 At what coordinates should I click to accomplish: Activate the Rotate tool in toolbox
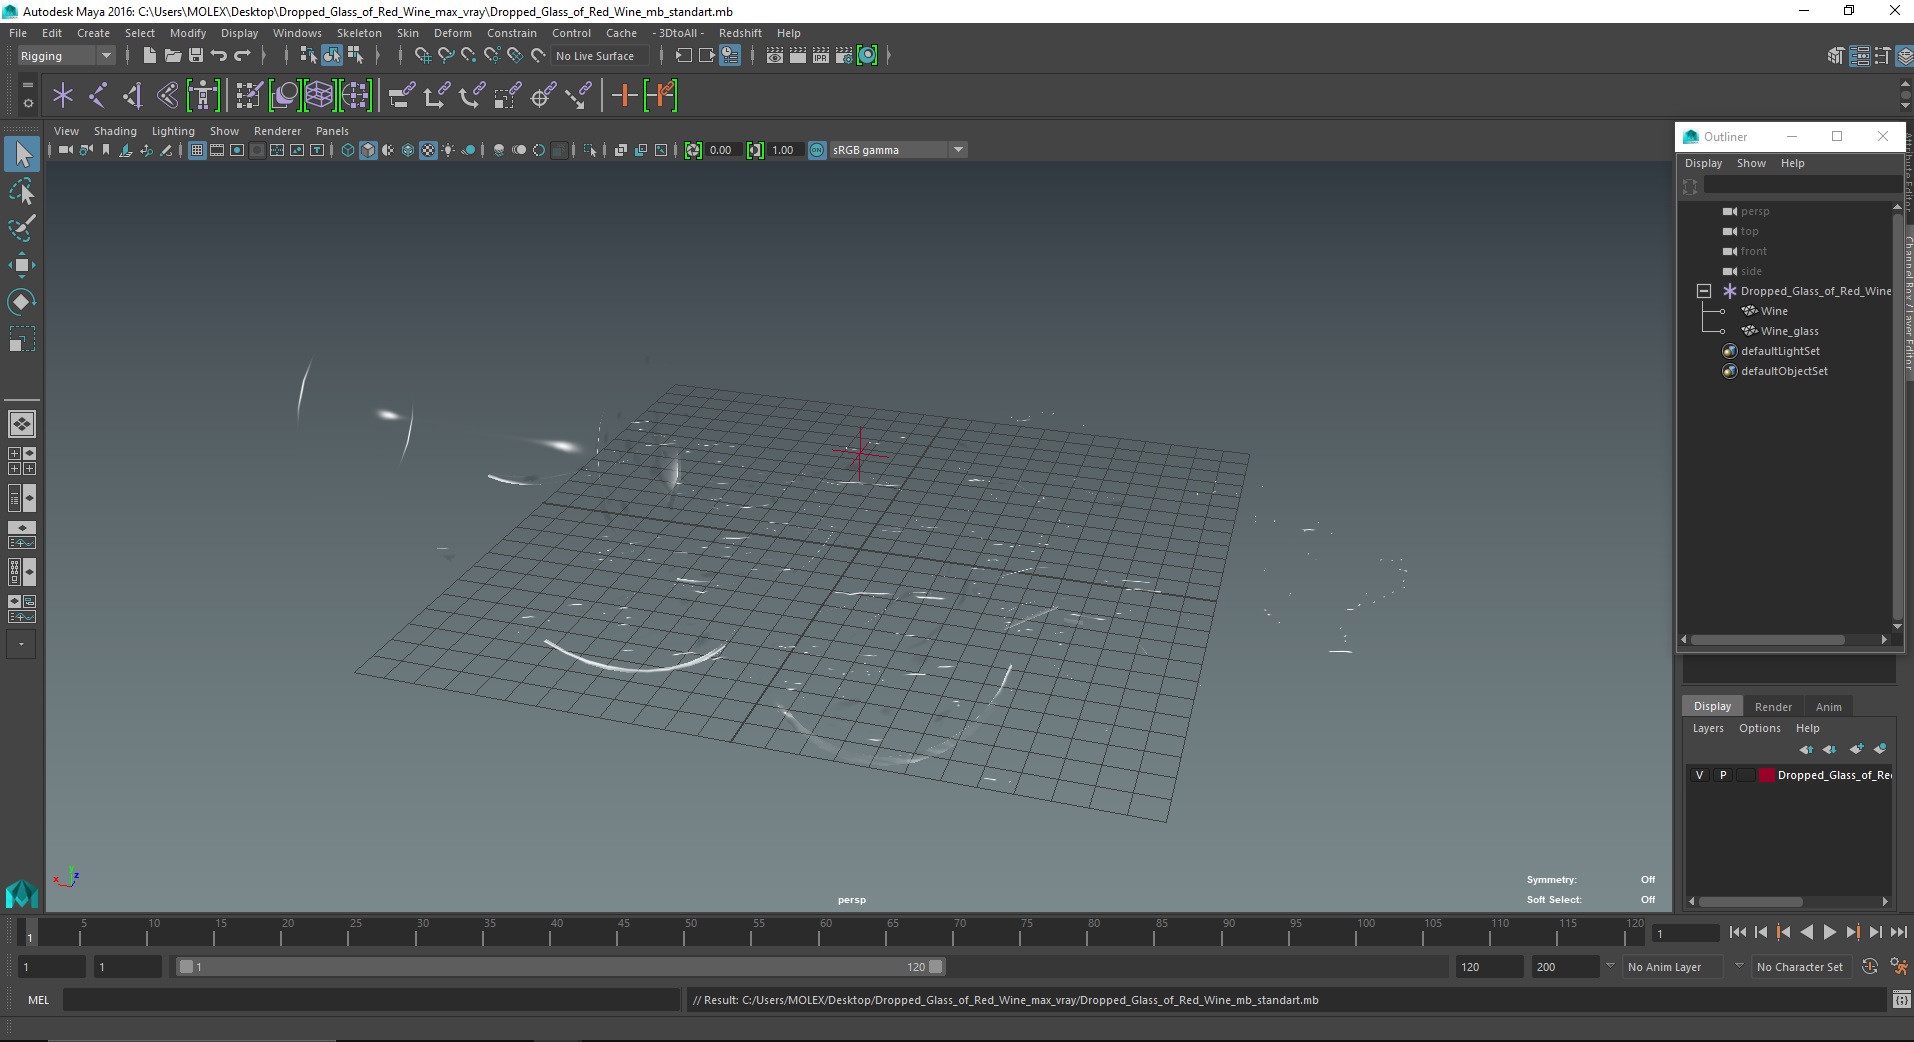22,302
